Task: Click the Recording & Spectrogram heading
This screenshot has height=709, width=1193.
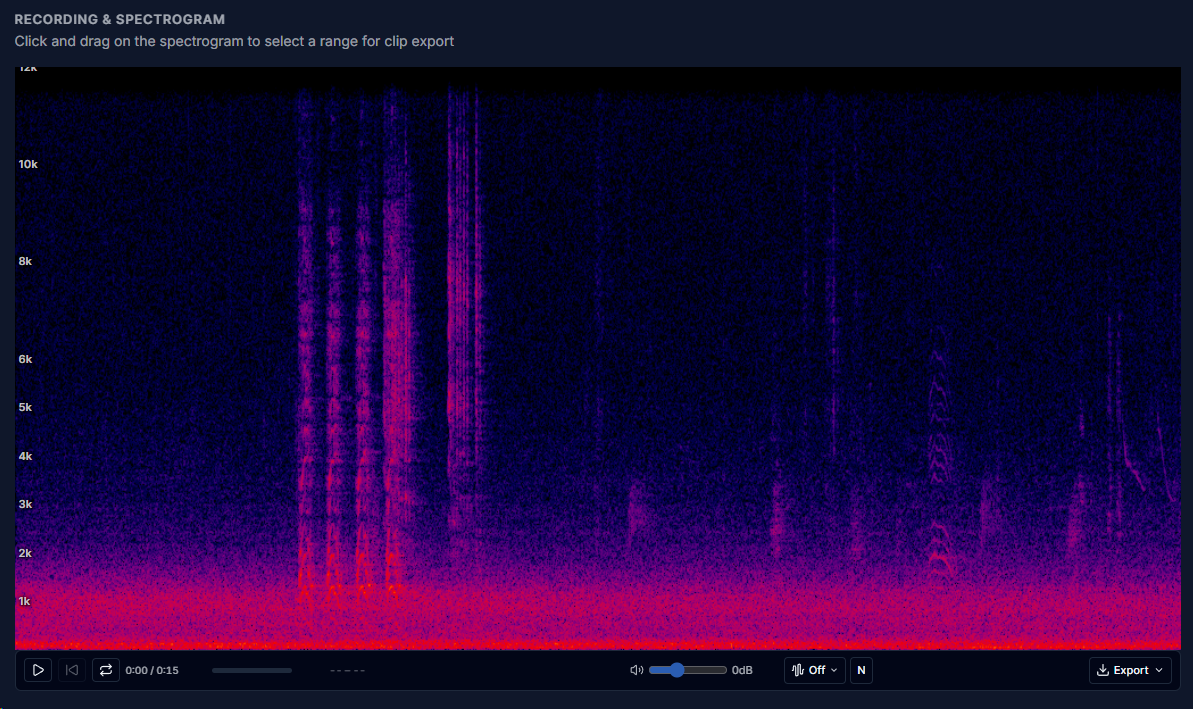Action: click(x=119, y=19)
